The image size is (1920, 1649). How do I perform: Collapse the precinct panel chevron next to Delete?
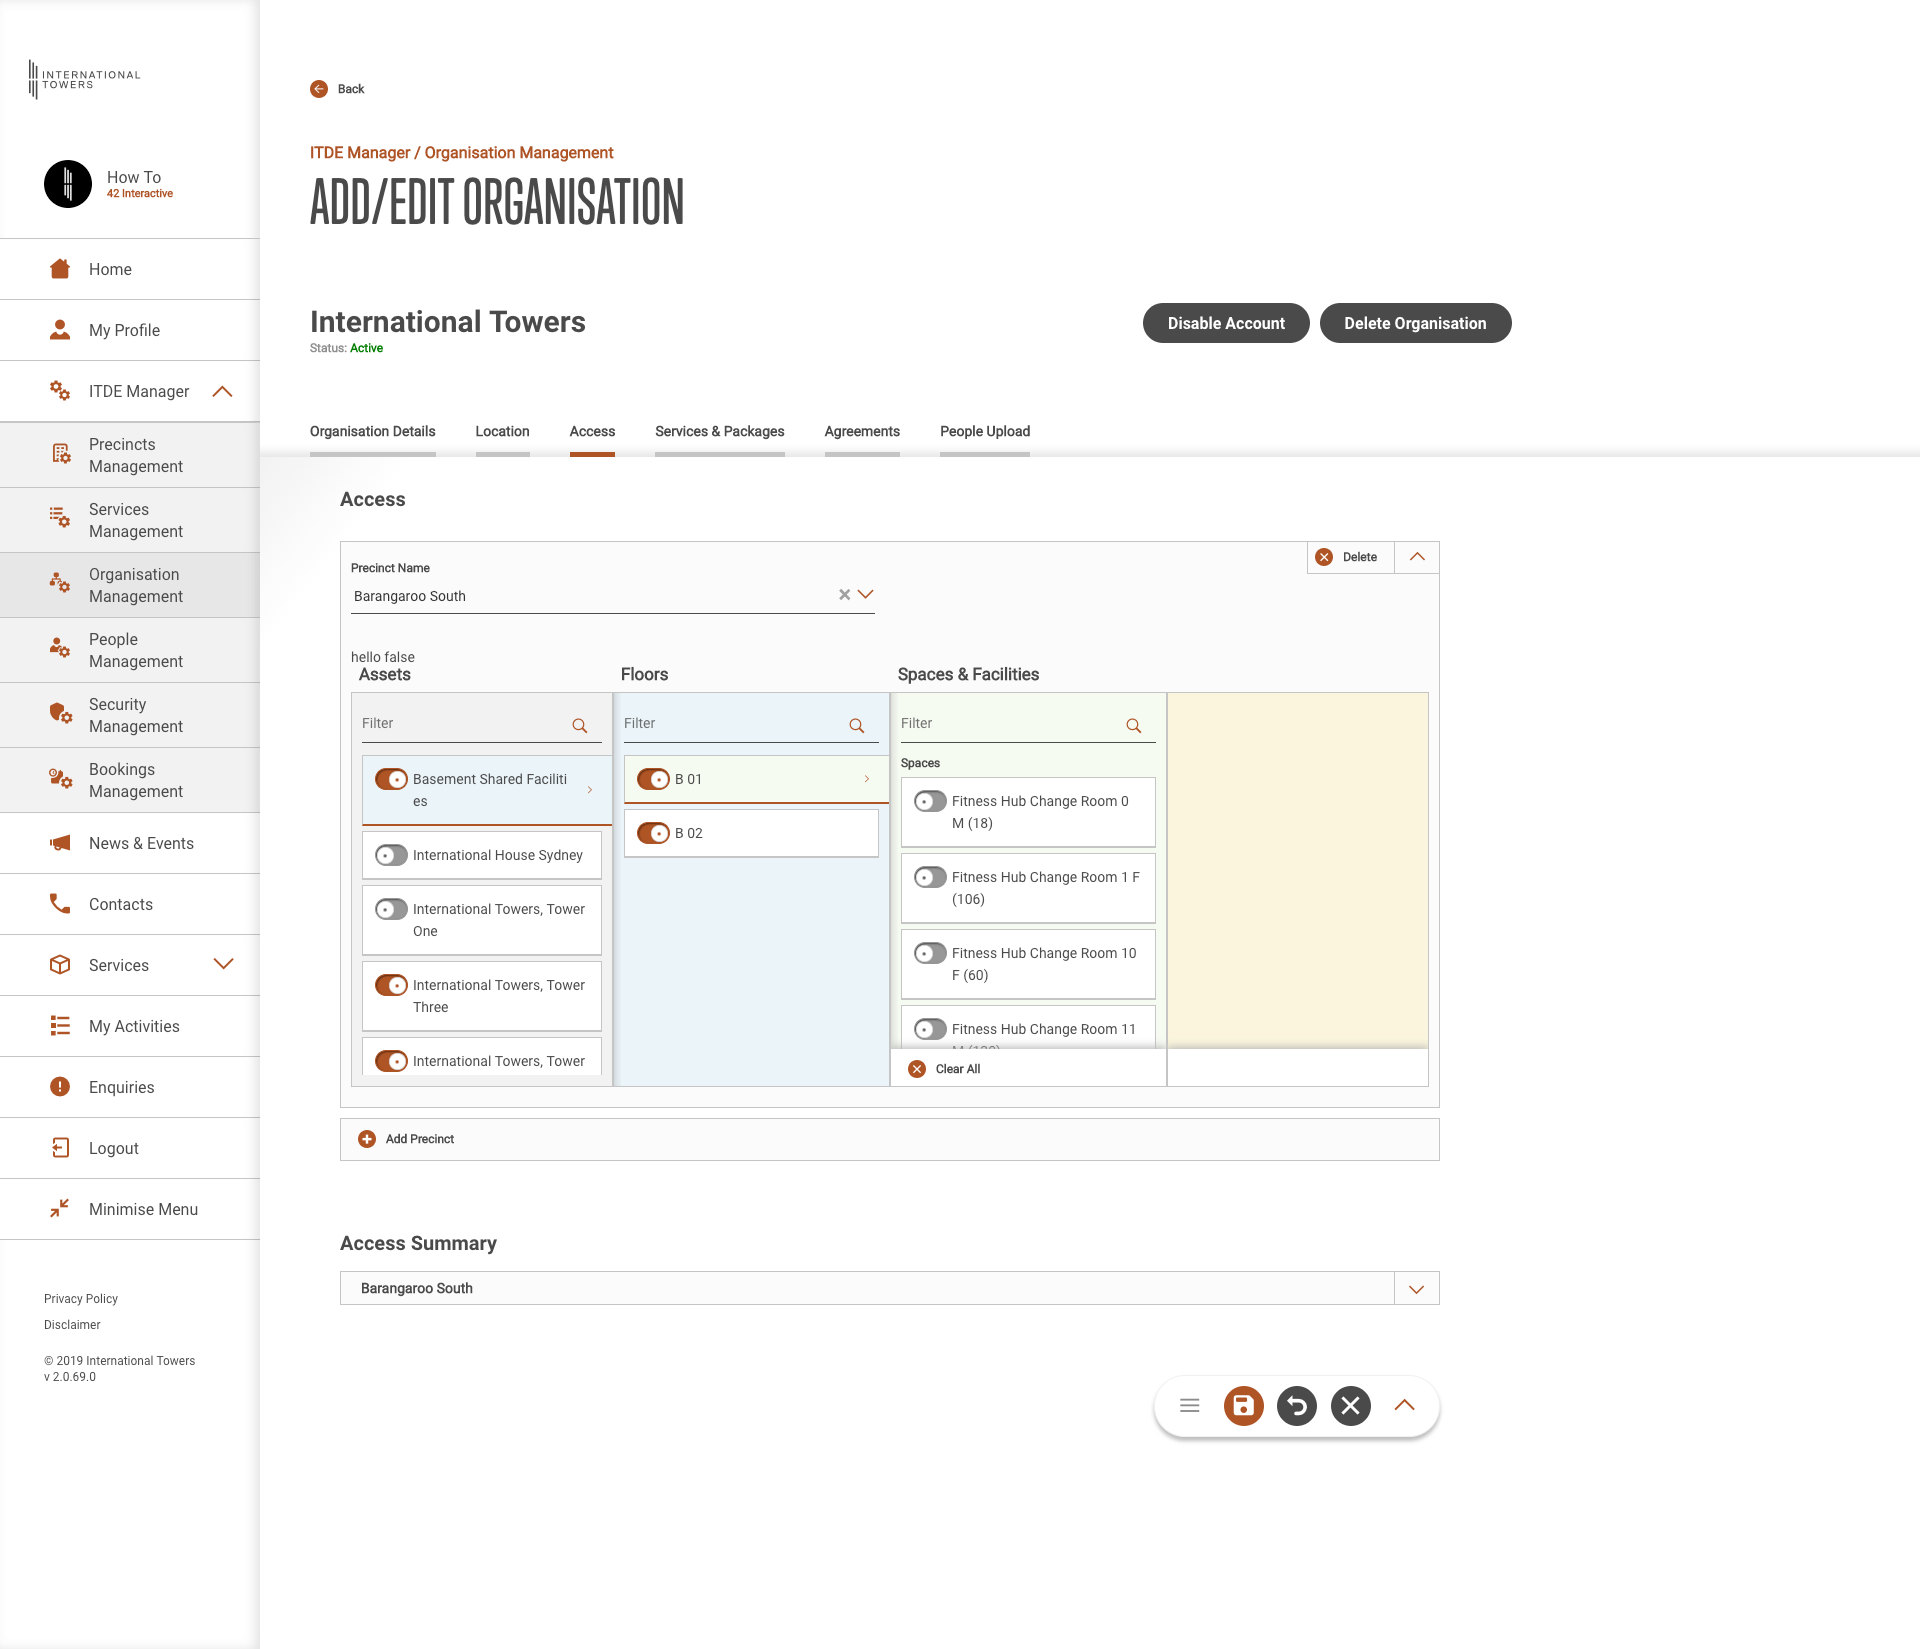click(x=1417, y=557)
